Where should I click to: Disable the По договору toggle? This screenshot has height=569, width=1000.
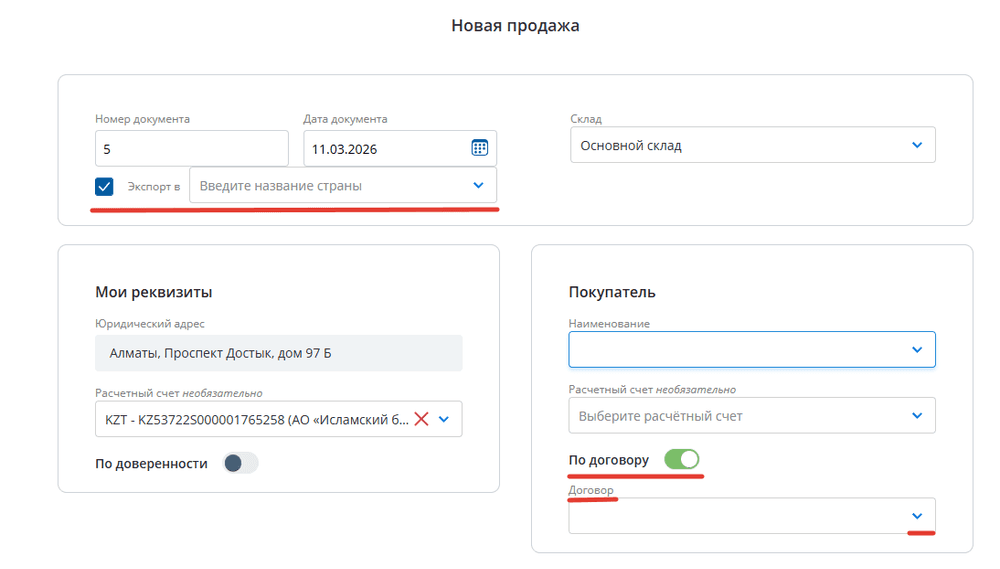[681, 460]
